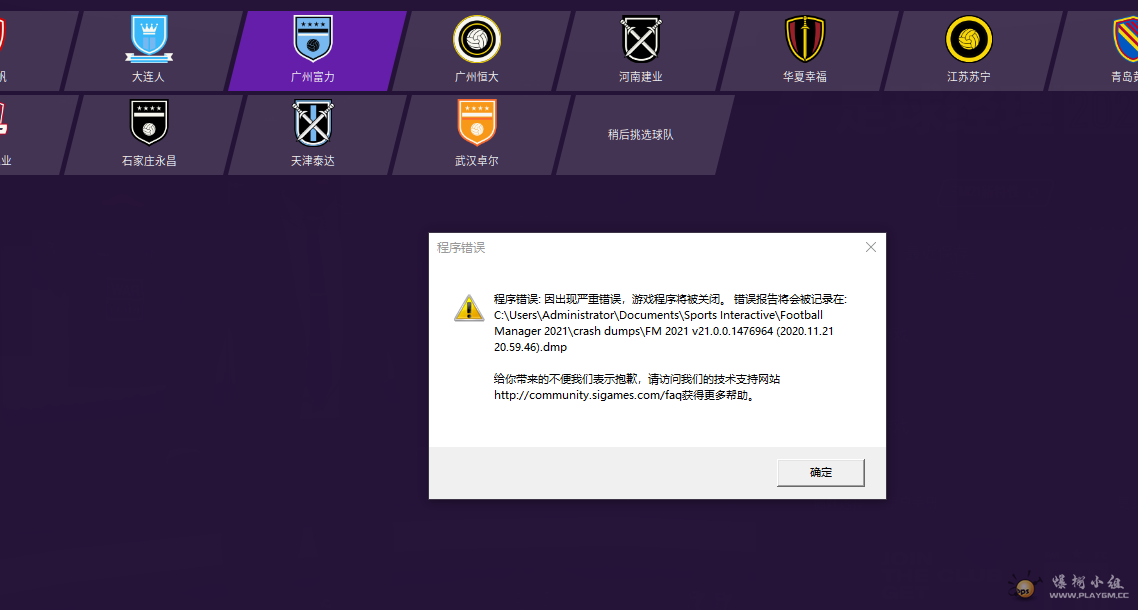Click the 给你带来的不便 apology sentence

[x=637, y=379]
